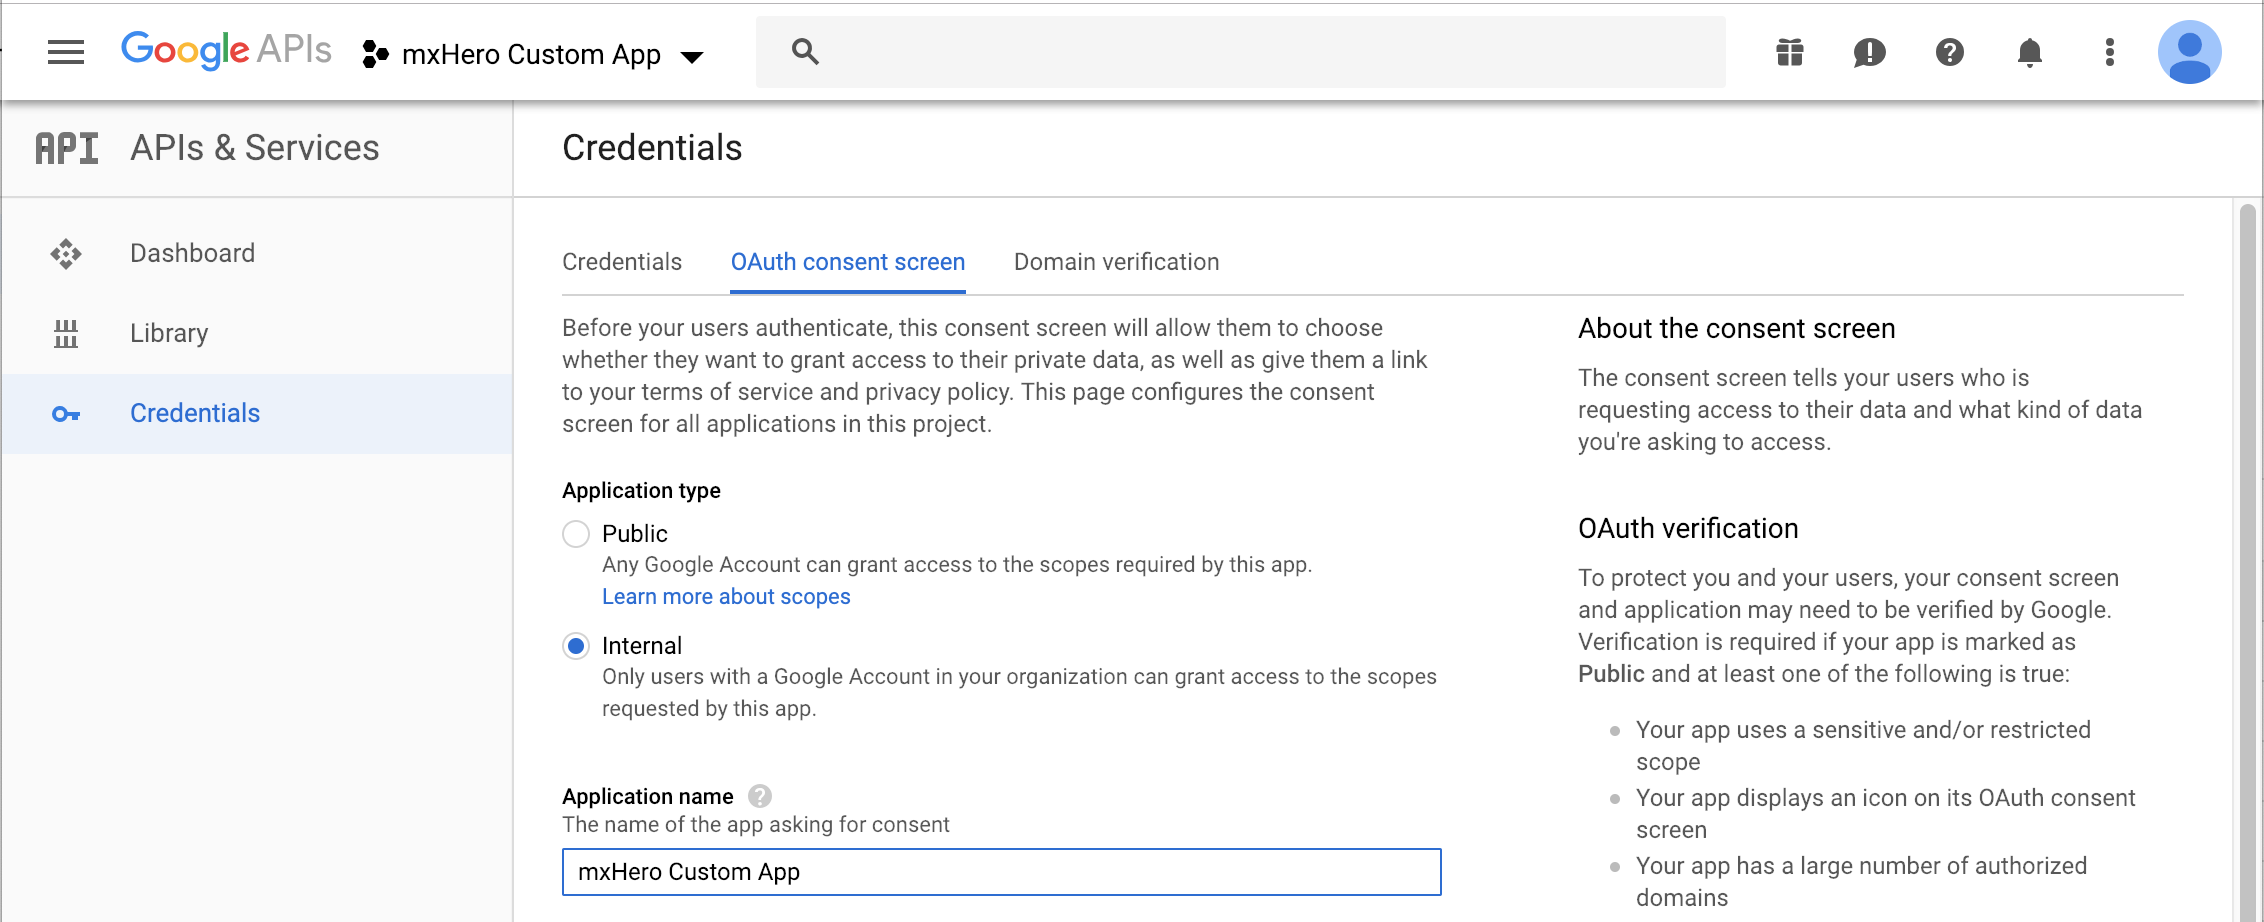Open the notifications bell
The width and height of the screenshot is (2264, 922).
point(2030,52)
